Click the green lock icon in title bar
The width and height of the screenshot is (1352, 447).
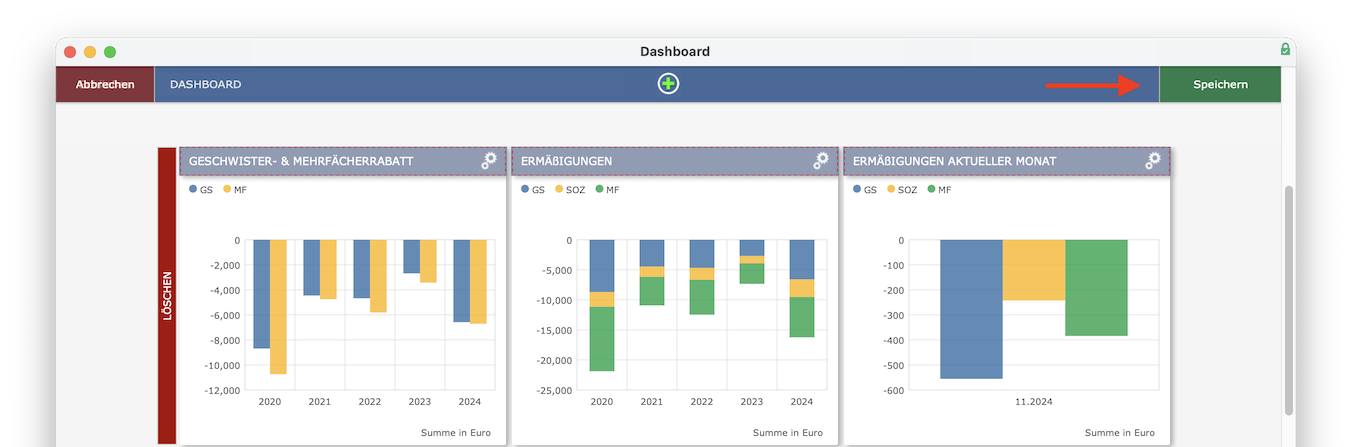tap(1285, 49)
